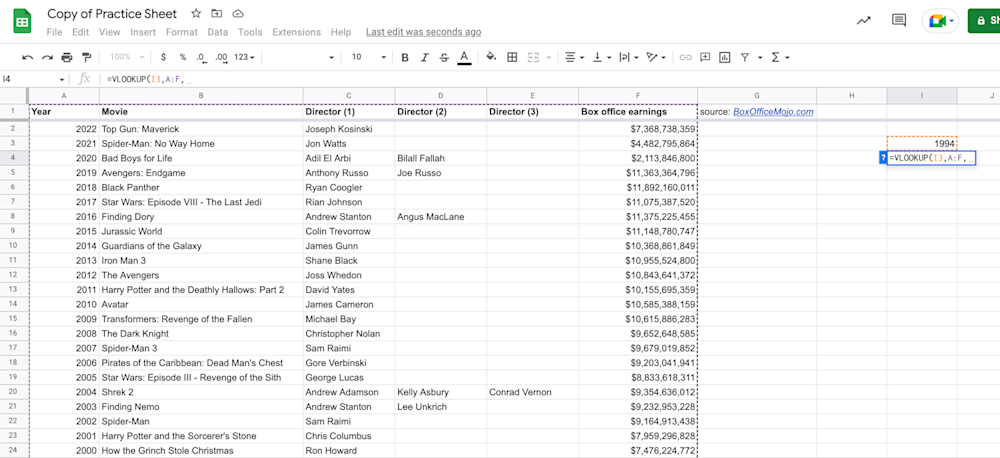
Task: Open the Format menu
Action: pos(182,32)
